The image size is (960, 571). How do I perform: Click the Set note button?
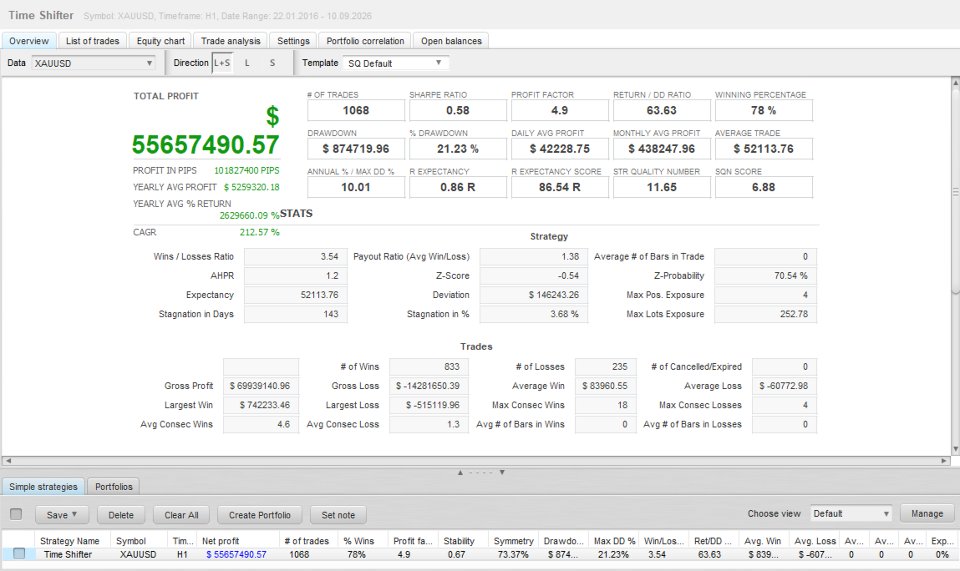(338, 515)
